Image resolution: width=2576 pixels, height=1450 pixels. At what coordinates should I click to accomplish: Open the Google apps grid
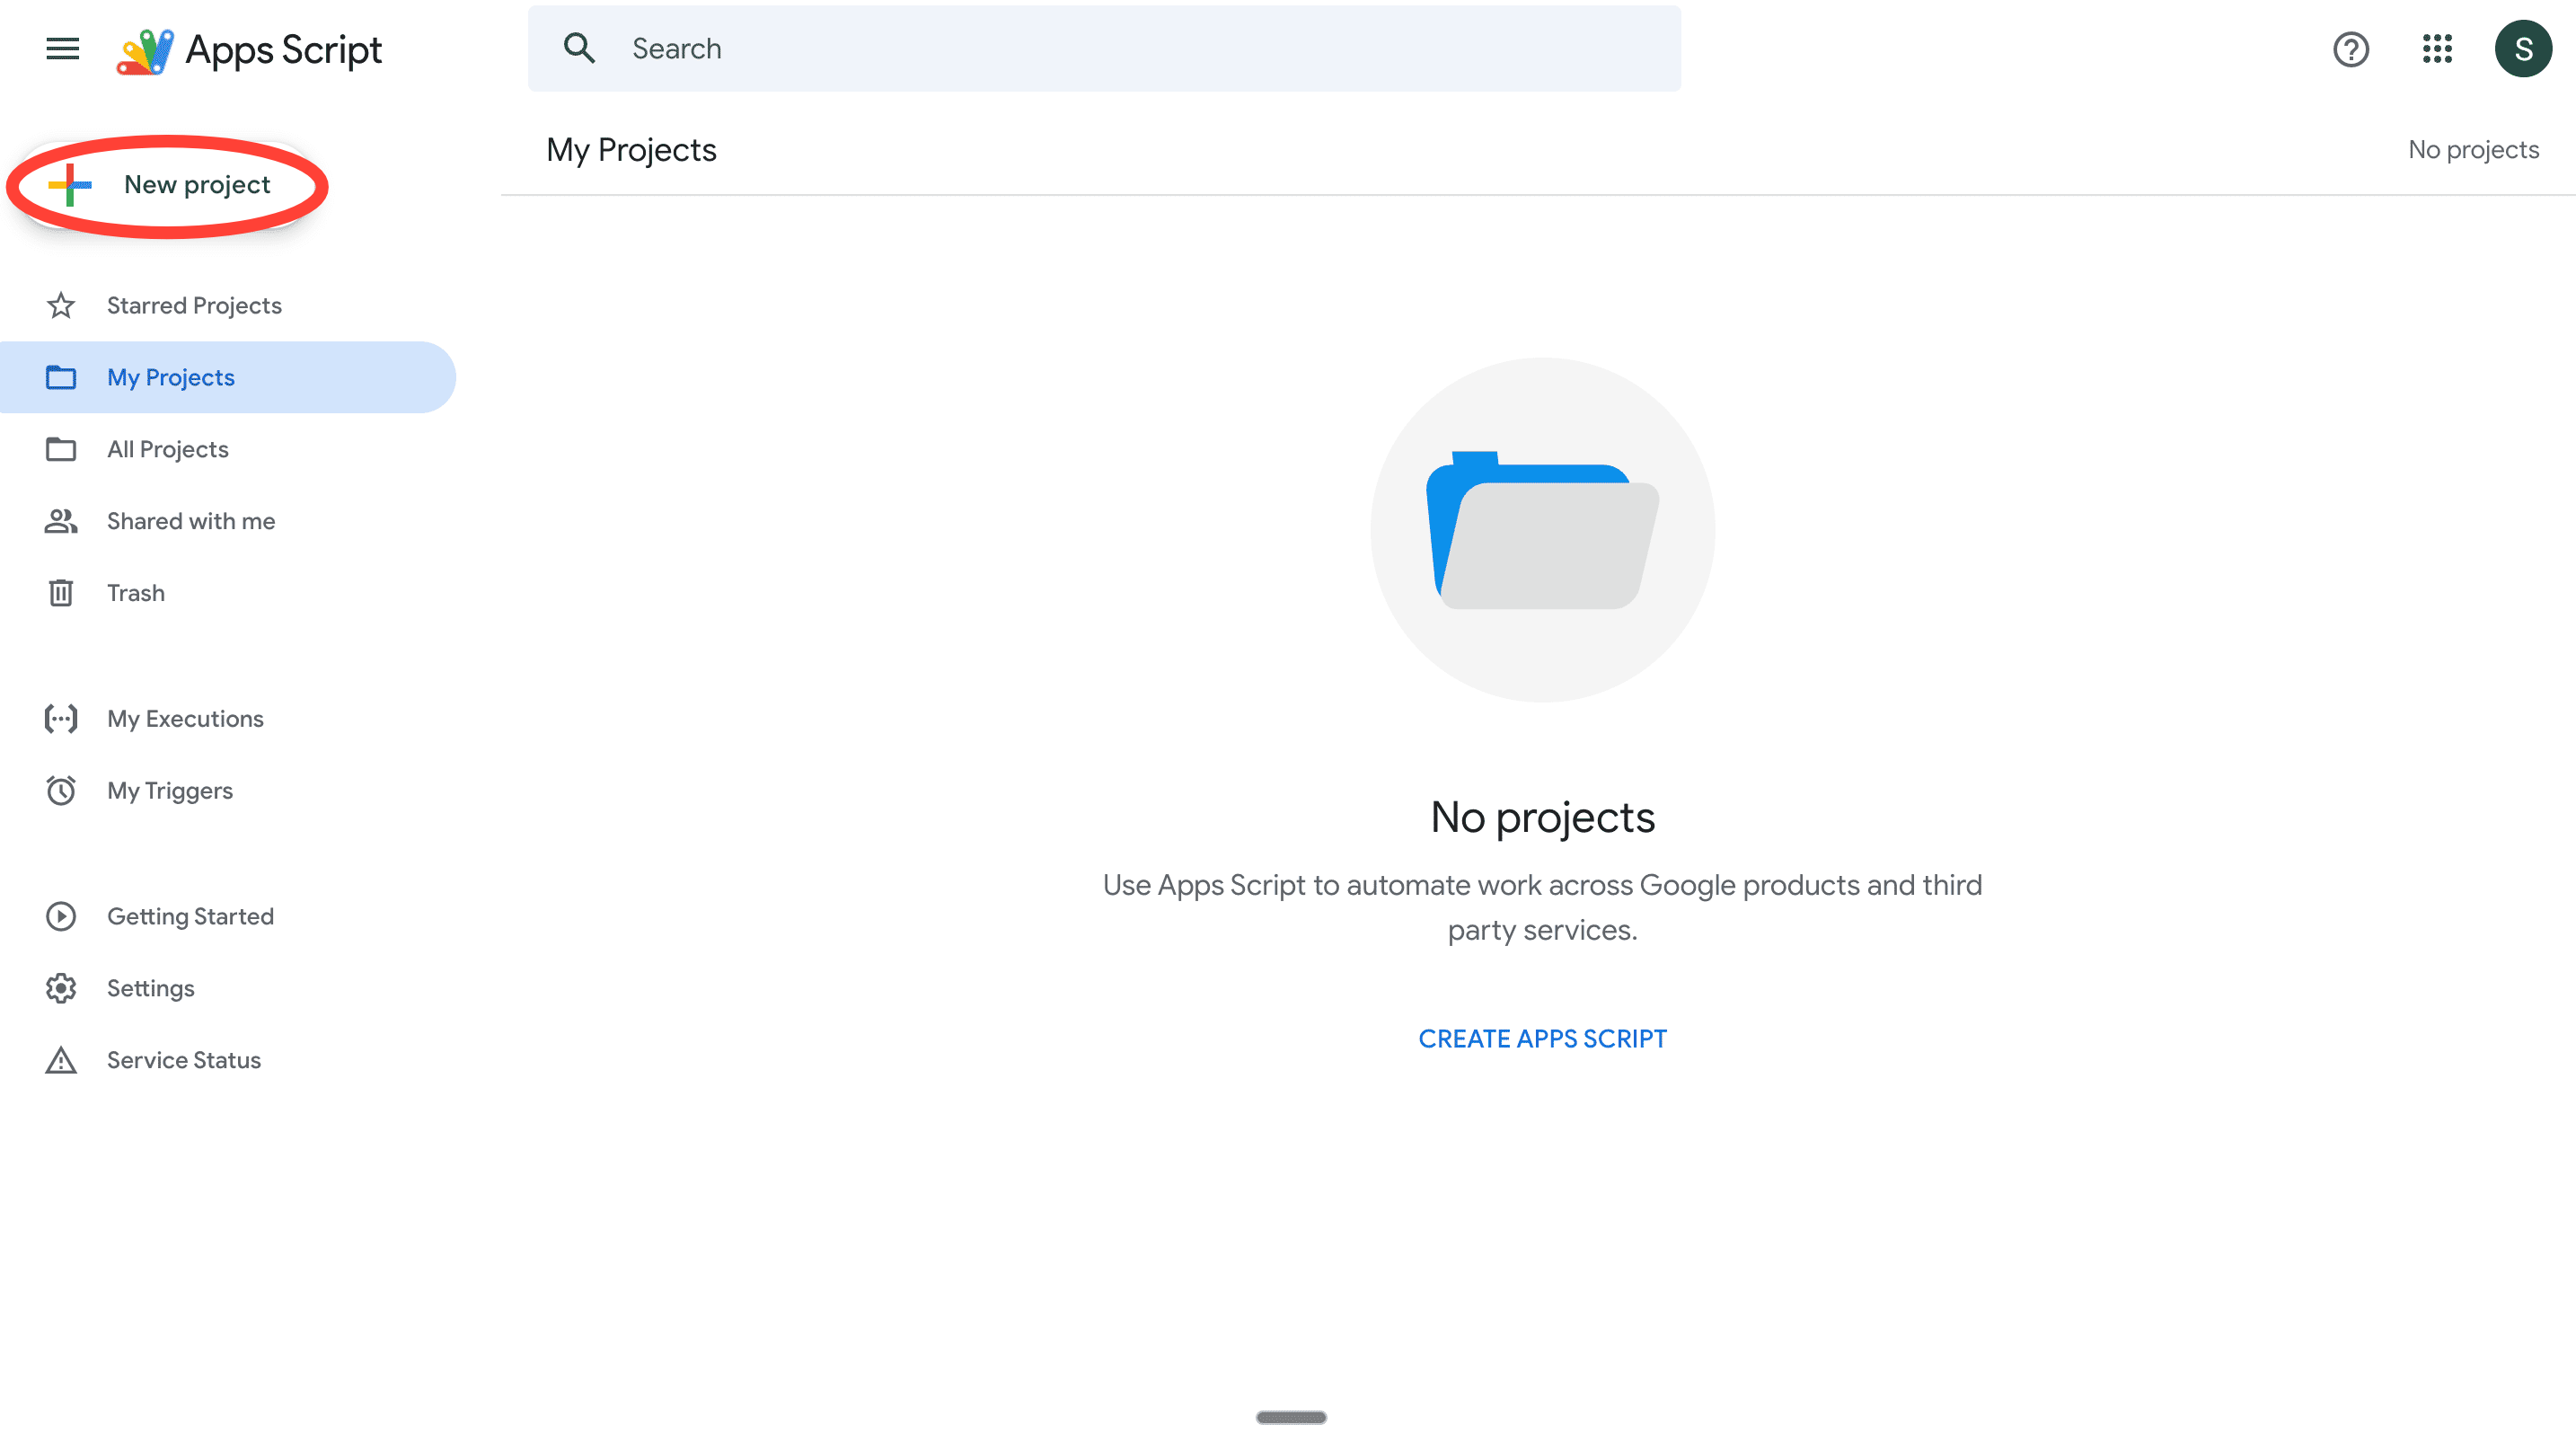tap(2437, 49)
